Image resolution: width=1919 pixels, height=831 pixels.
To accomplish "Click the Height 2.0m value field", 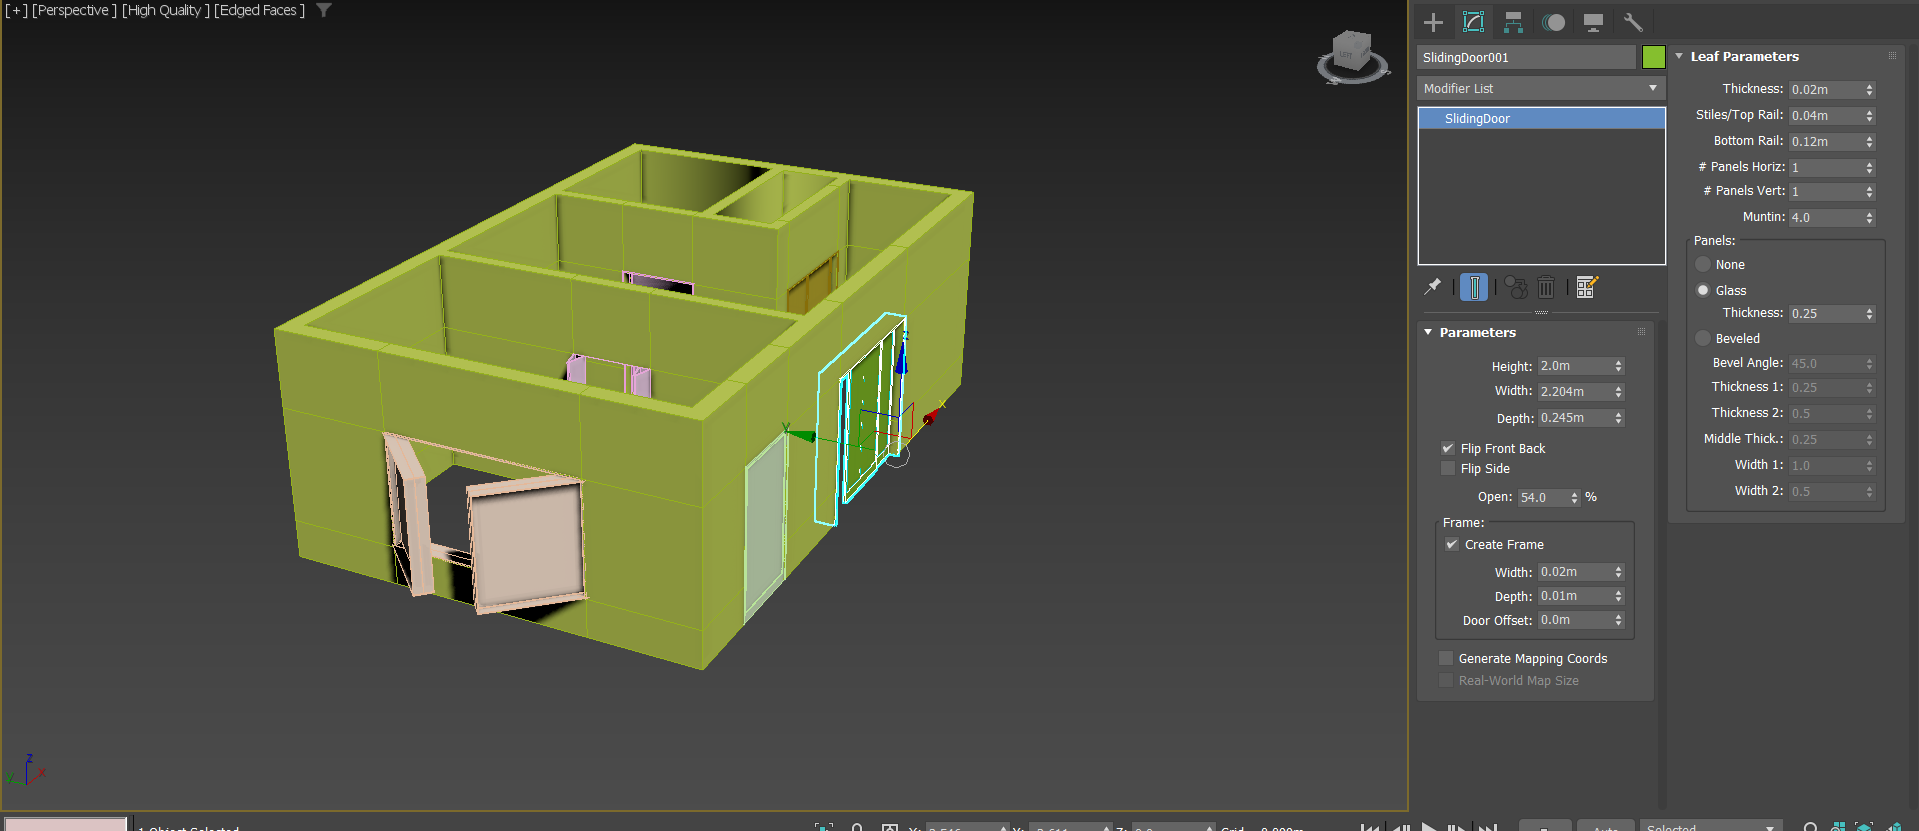I will [1575, 366].
